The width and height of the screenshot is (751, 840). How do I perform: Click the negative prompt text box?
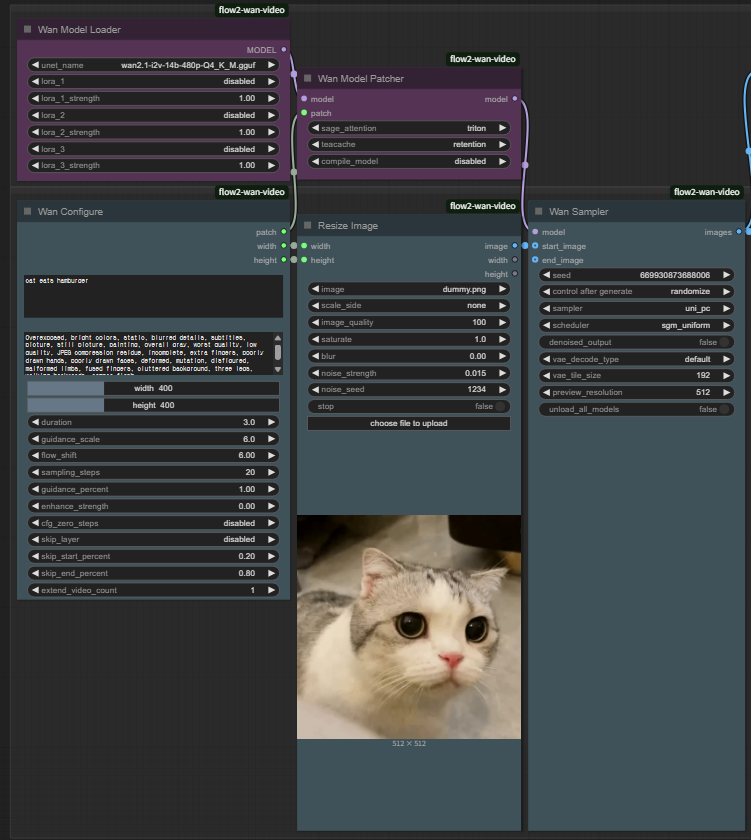pyautogui.click(x=149, y=354)
